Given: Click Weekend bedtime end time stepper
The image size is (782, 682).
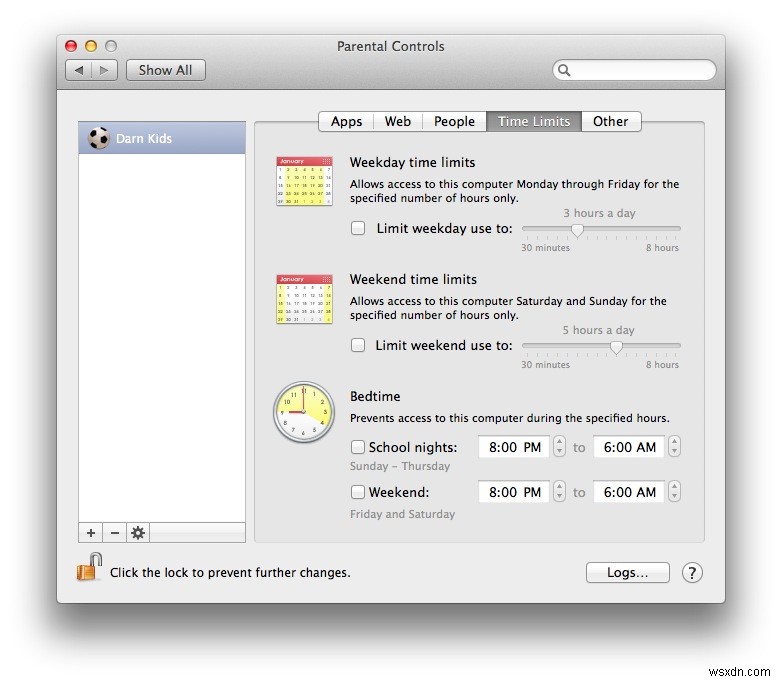Looking at the screenshot, I should pyautogui.click(x=674, y=491).
